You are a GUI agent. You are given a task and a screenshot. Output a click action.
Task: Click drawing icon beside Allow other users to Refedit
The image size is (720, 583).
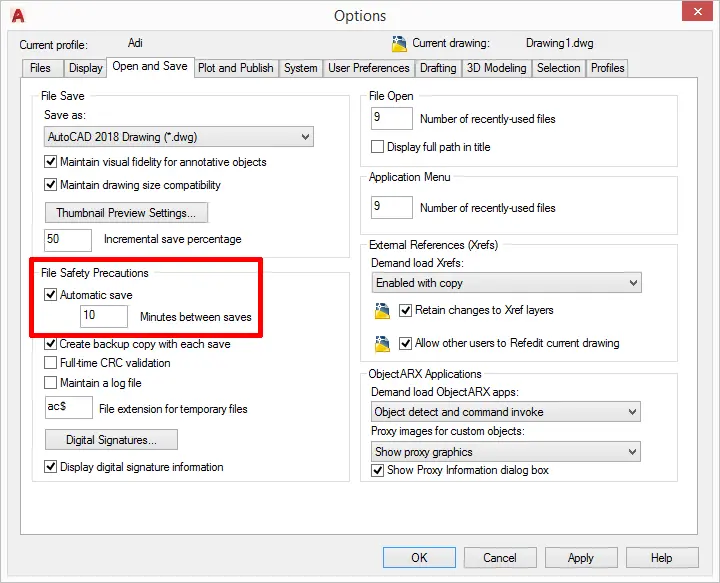380,343
